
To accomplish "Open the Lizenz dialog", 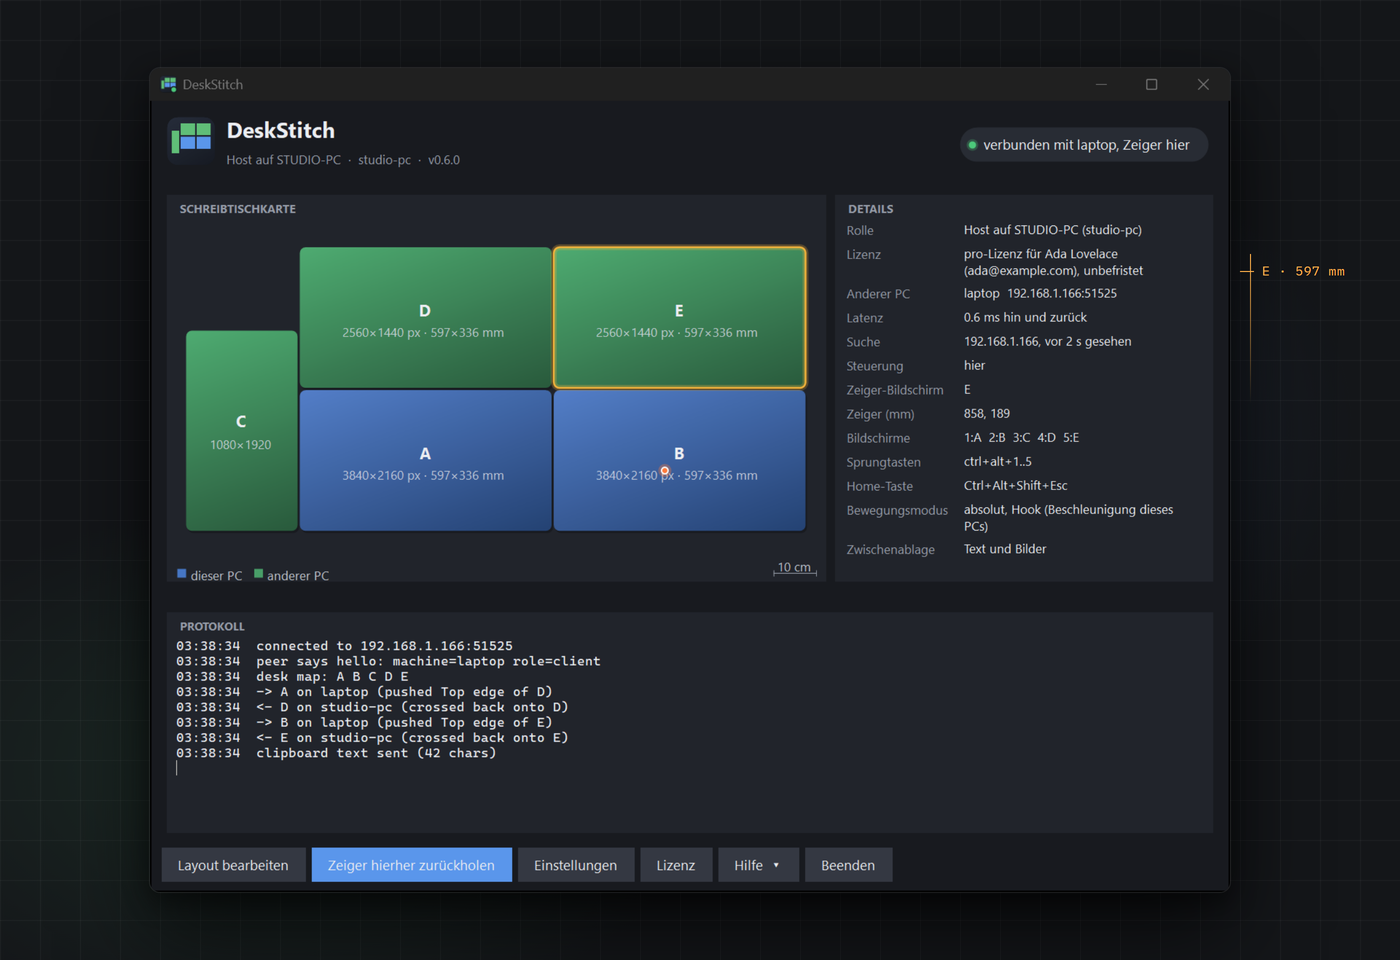I will [x=675, y=865].
